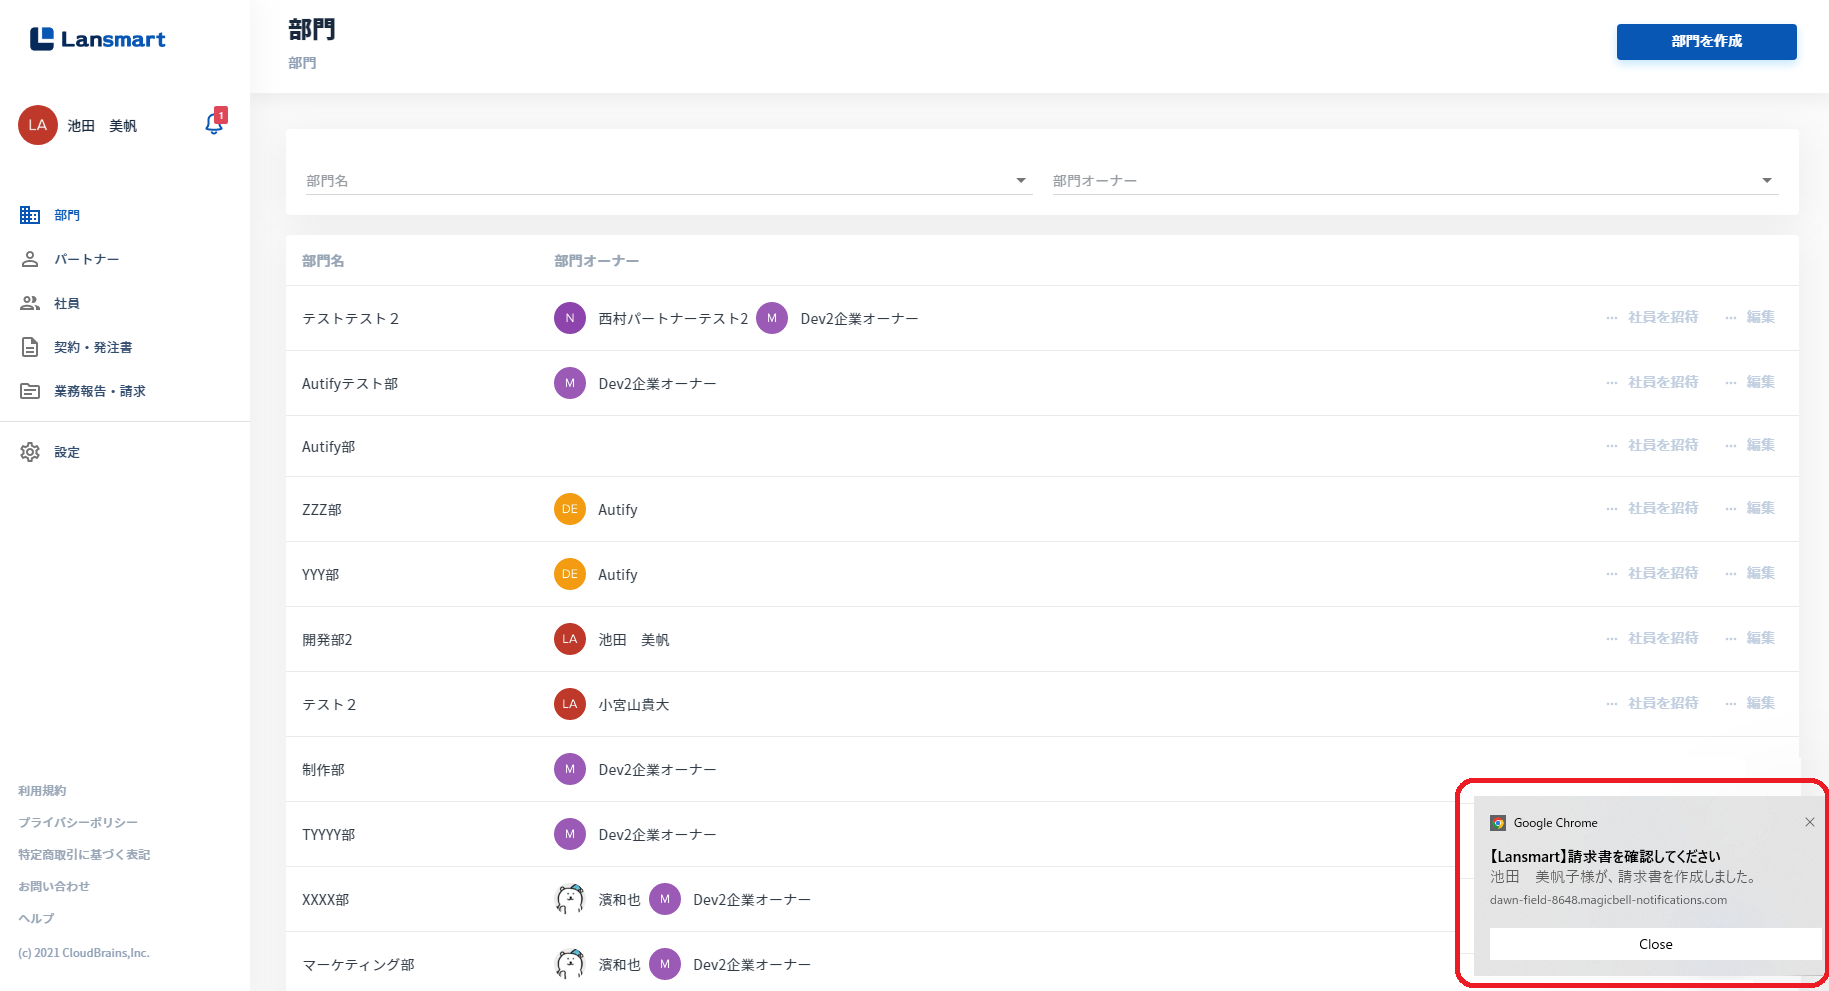Open お問い合わせ link in sidebar footer
This screenshot has height=991, width=1829.
tap(54, 886)
